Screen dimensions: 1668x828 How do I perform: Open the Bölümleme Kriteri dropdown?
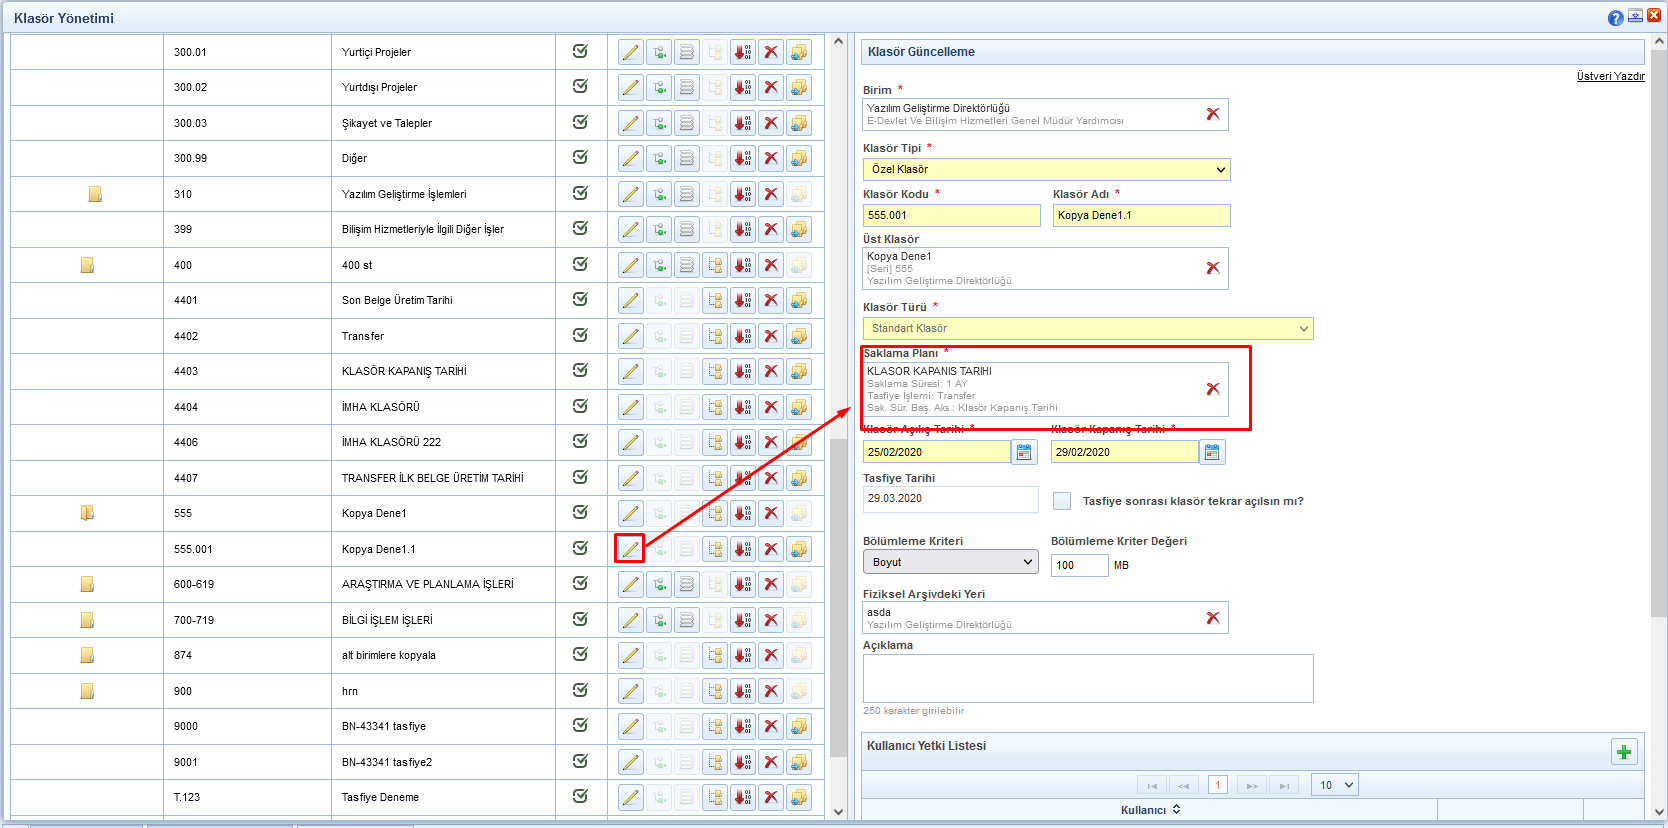click(x=950, y=562)
